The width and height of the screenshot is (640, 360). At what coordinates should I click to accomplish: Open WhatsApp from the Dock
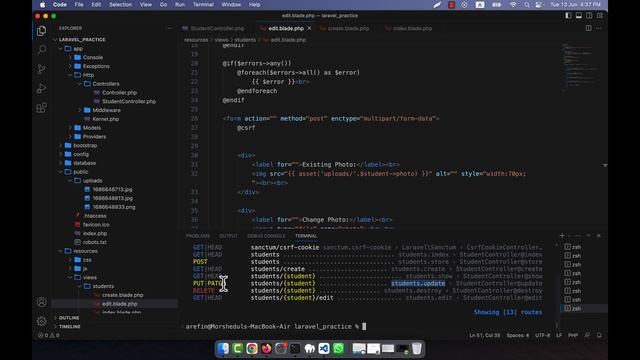[x=338, y=349]
